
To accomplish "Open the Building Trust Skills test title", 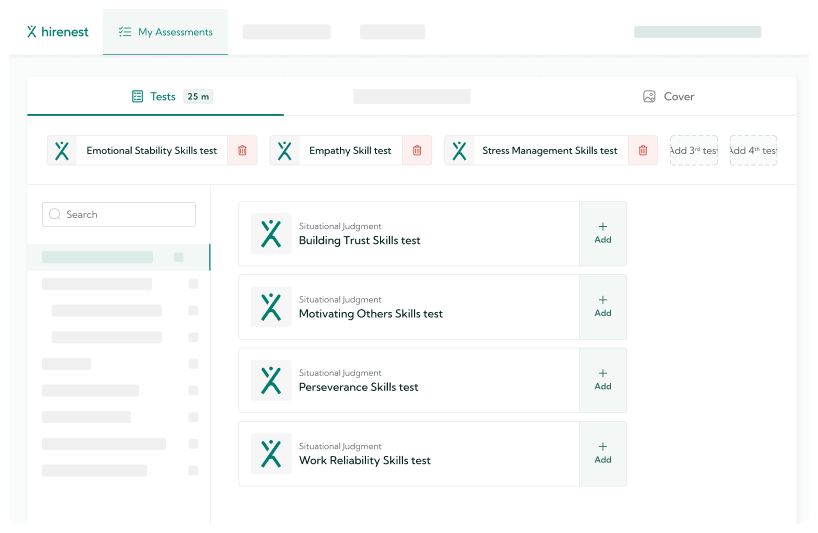I will click(359, 240).
